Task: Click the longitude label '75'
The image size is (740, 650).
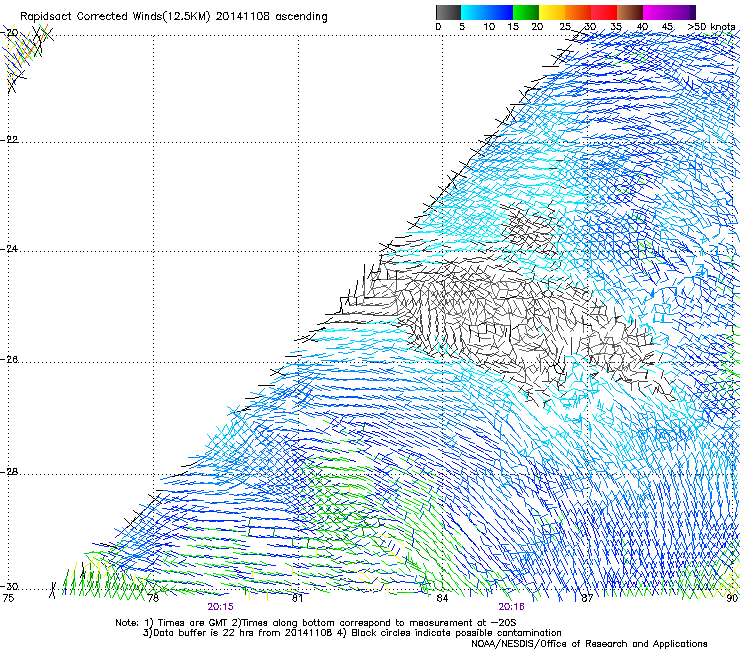Action: click(8, 598)
